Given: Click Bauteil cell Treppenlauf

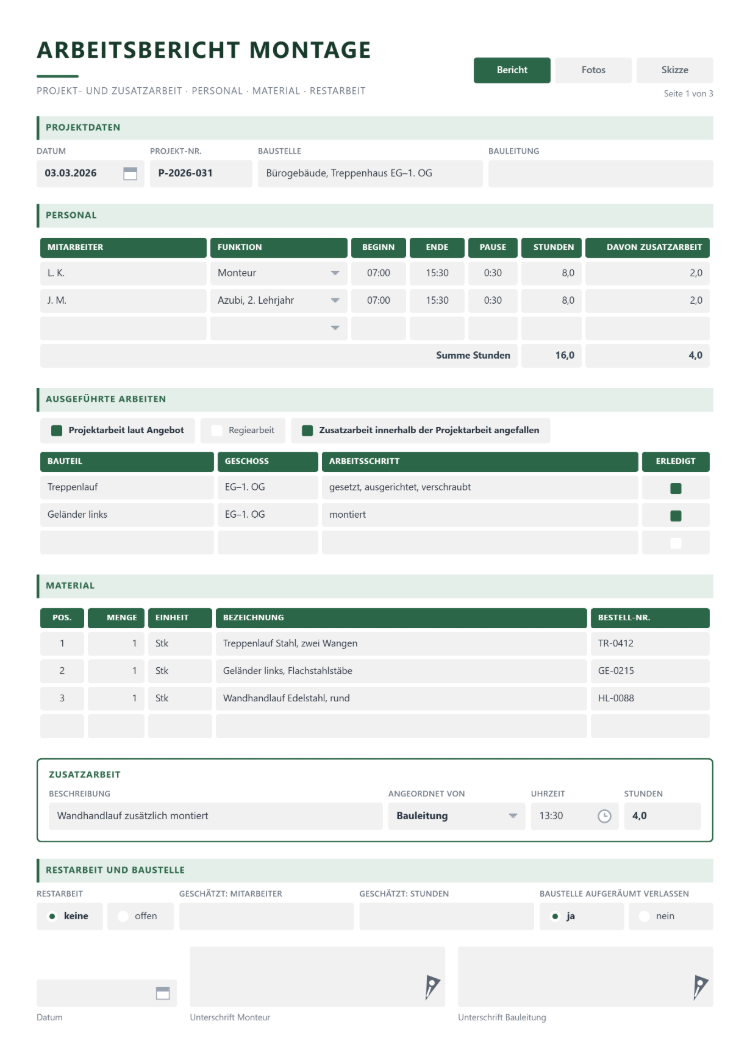Looking at the screenshot, I should tap(126, 487).
